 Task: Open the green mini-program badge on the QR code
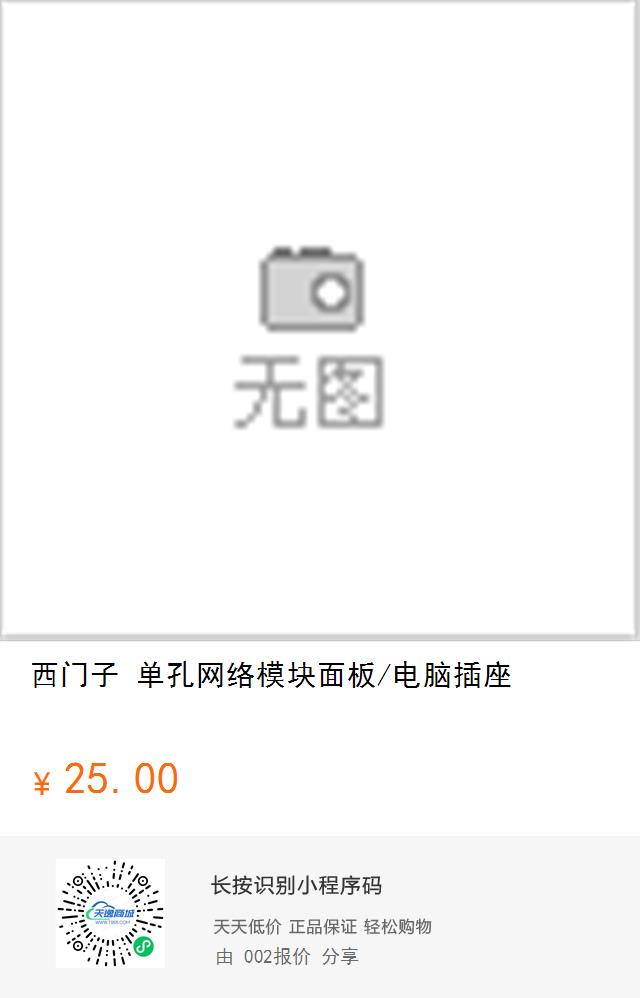tap(144, 946)
